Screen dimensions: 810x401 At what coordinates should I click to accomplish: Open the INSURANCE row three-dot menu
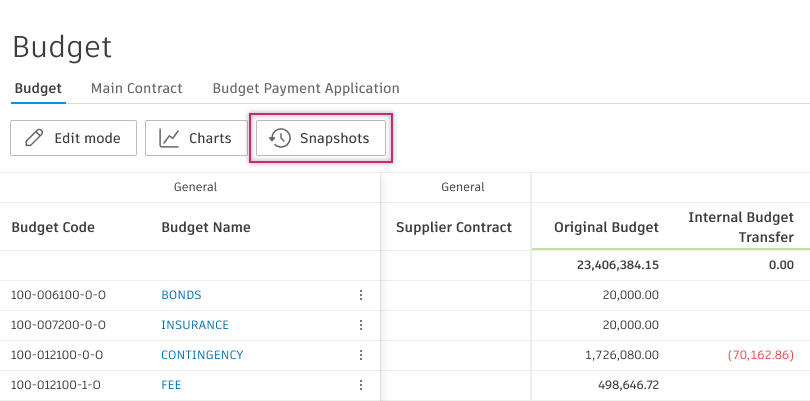[361, 325]
